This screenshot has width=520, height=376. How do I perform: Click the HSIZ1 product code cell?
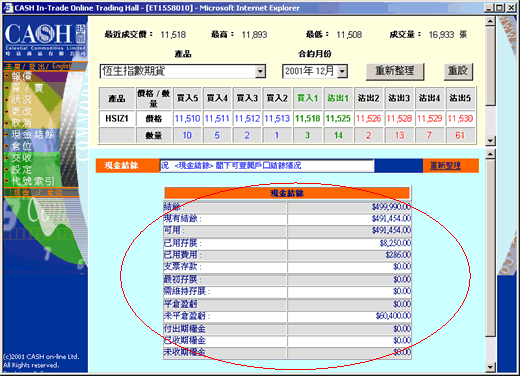[x=117, y=118]
